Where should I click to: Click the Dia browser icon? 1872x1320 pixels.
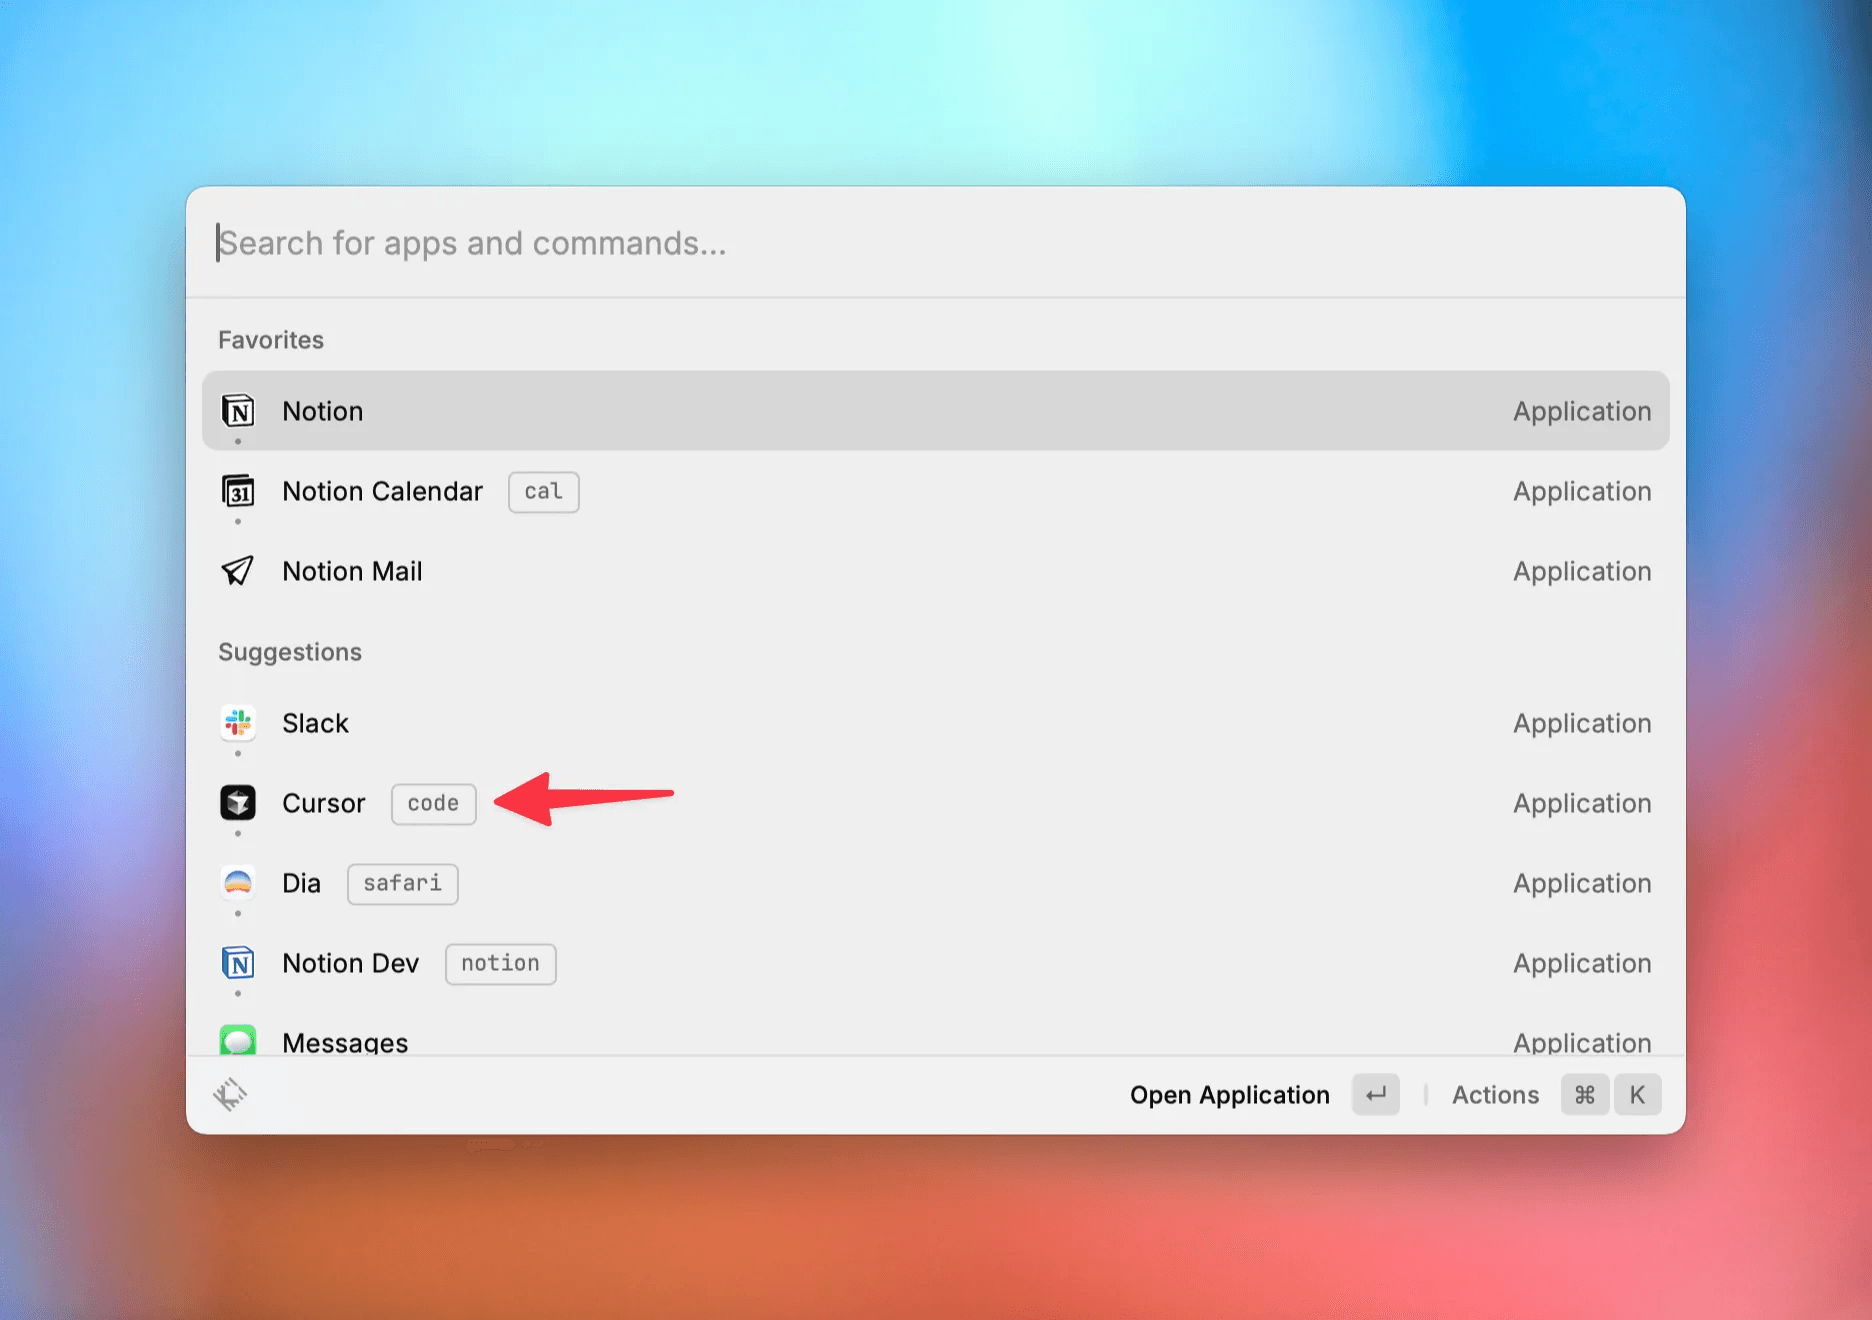pyautogui.click(x=238, y=883)
